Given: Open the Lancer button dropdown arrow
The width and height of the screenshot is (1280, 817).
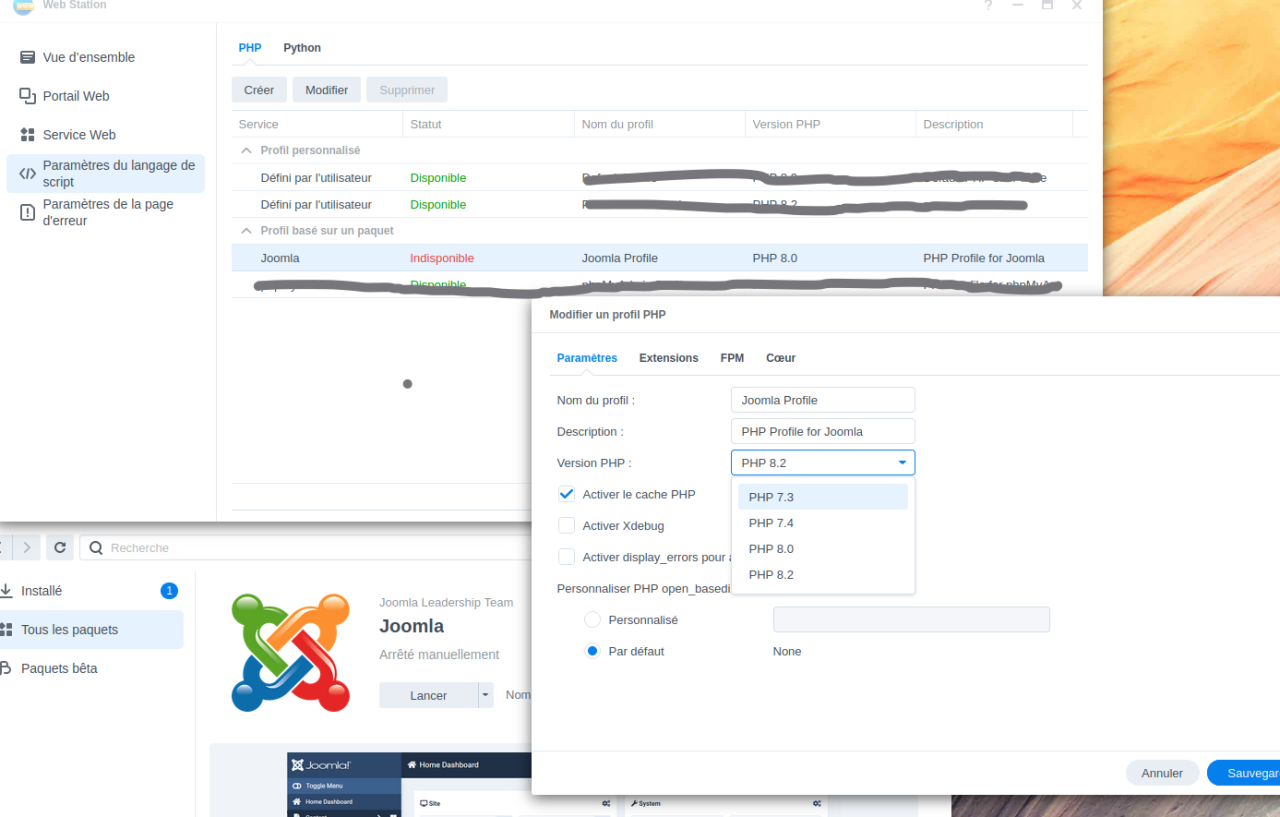Looking at the screenshot, I should click(x=486, y=695).
